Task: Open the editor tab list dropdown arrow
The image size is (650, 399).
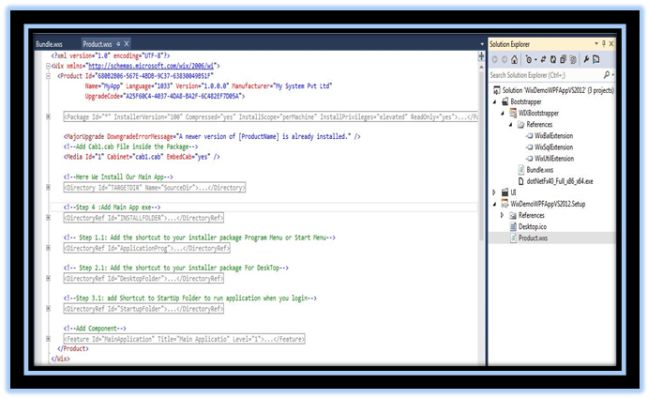Action: 482,44
